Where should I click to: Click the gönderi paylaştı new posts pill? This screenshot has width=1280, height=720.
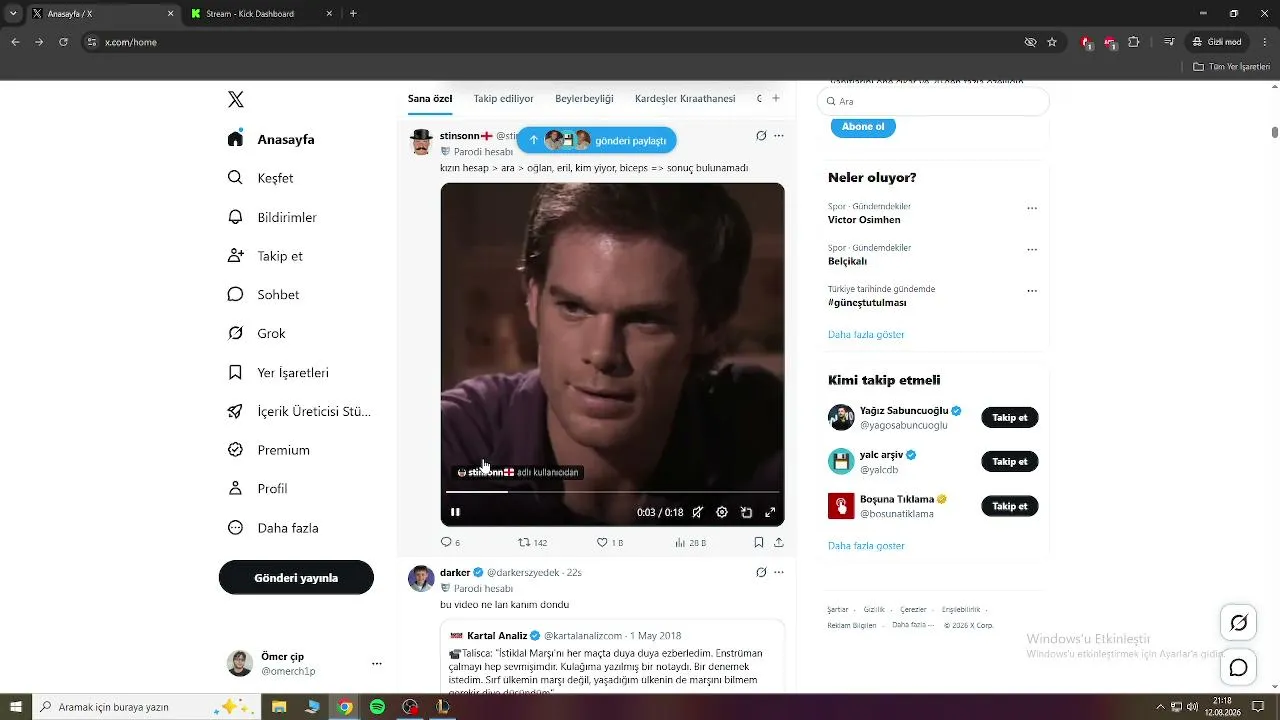pyautogui.click(x=597, y=140)
